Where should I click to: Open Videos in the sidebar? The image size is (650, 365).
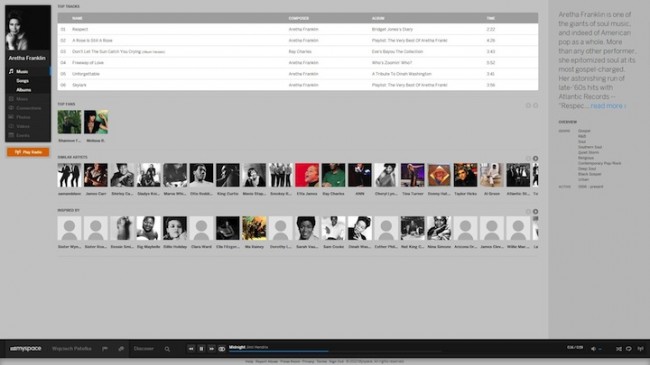click(x=23, y=127)
